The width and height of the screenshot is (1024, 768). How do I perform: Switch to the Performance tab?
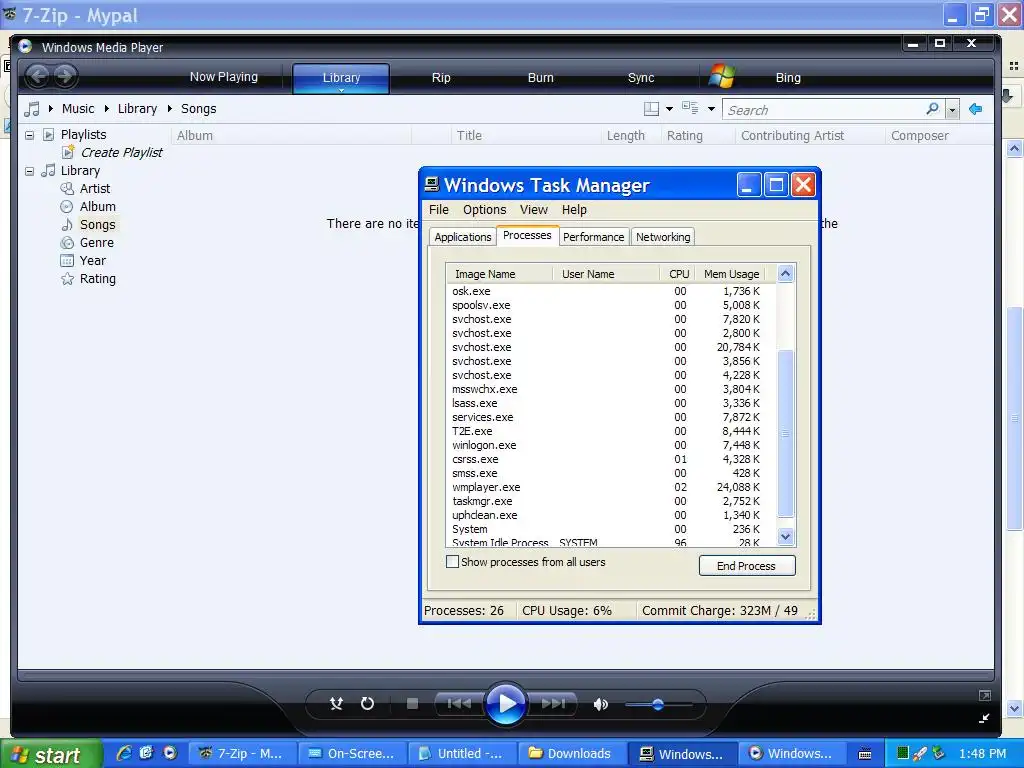[x=593, y=237]
